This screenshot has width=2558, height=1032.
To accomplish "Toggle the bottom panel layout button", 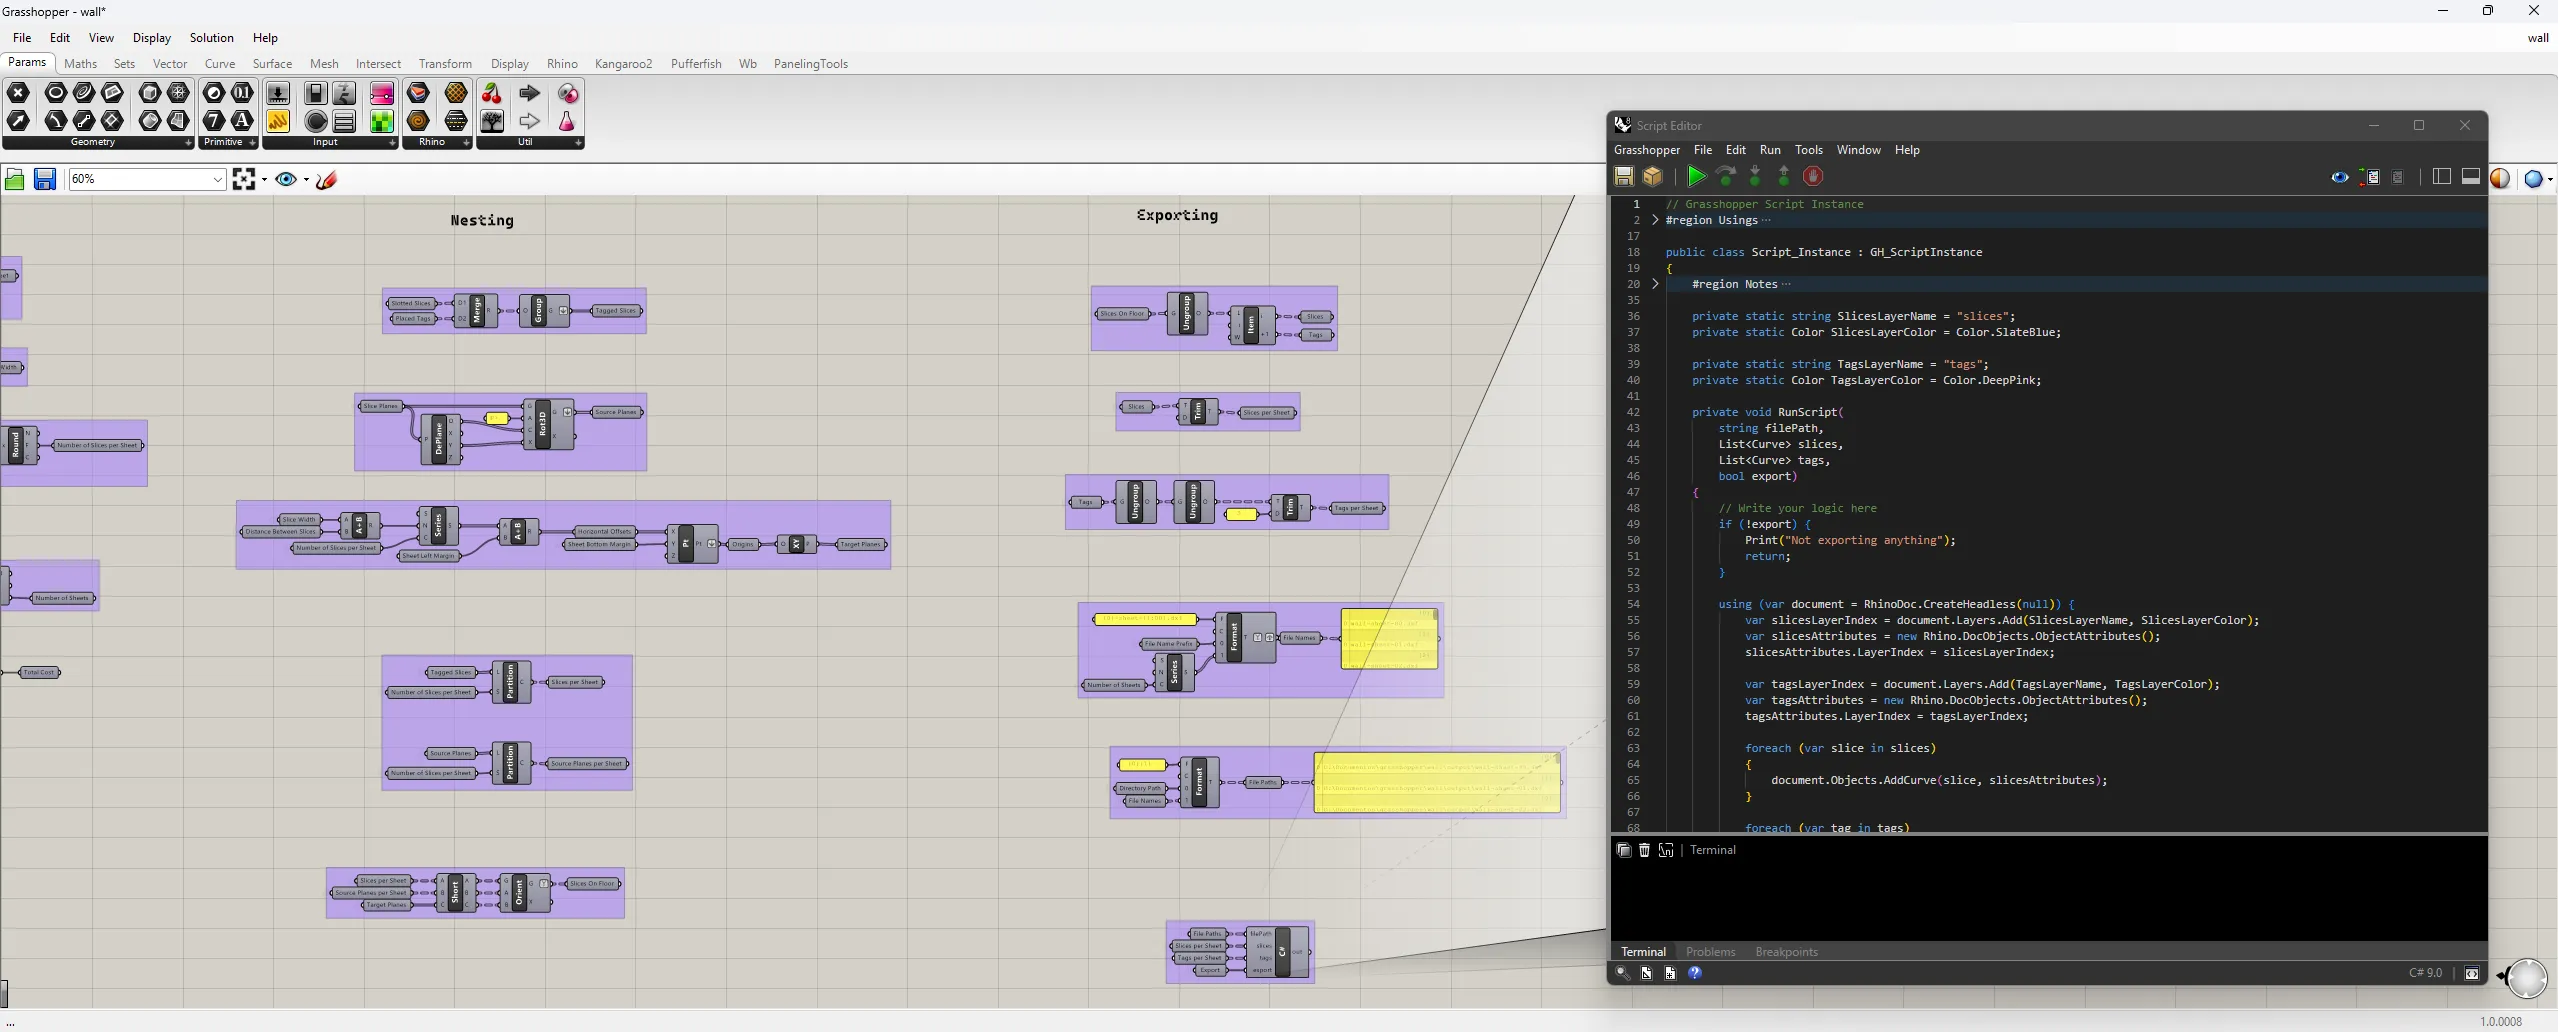I will (2470, 177).
